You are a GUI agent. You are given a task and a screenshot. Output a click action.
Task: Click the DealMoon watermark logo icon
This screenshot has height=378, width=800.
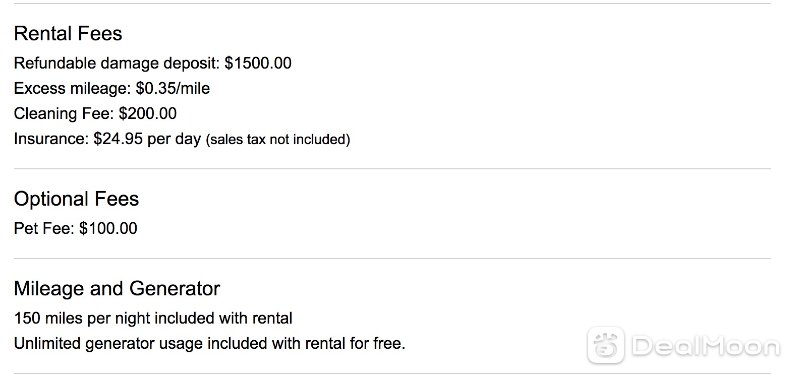point(606,345)
